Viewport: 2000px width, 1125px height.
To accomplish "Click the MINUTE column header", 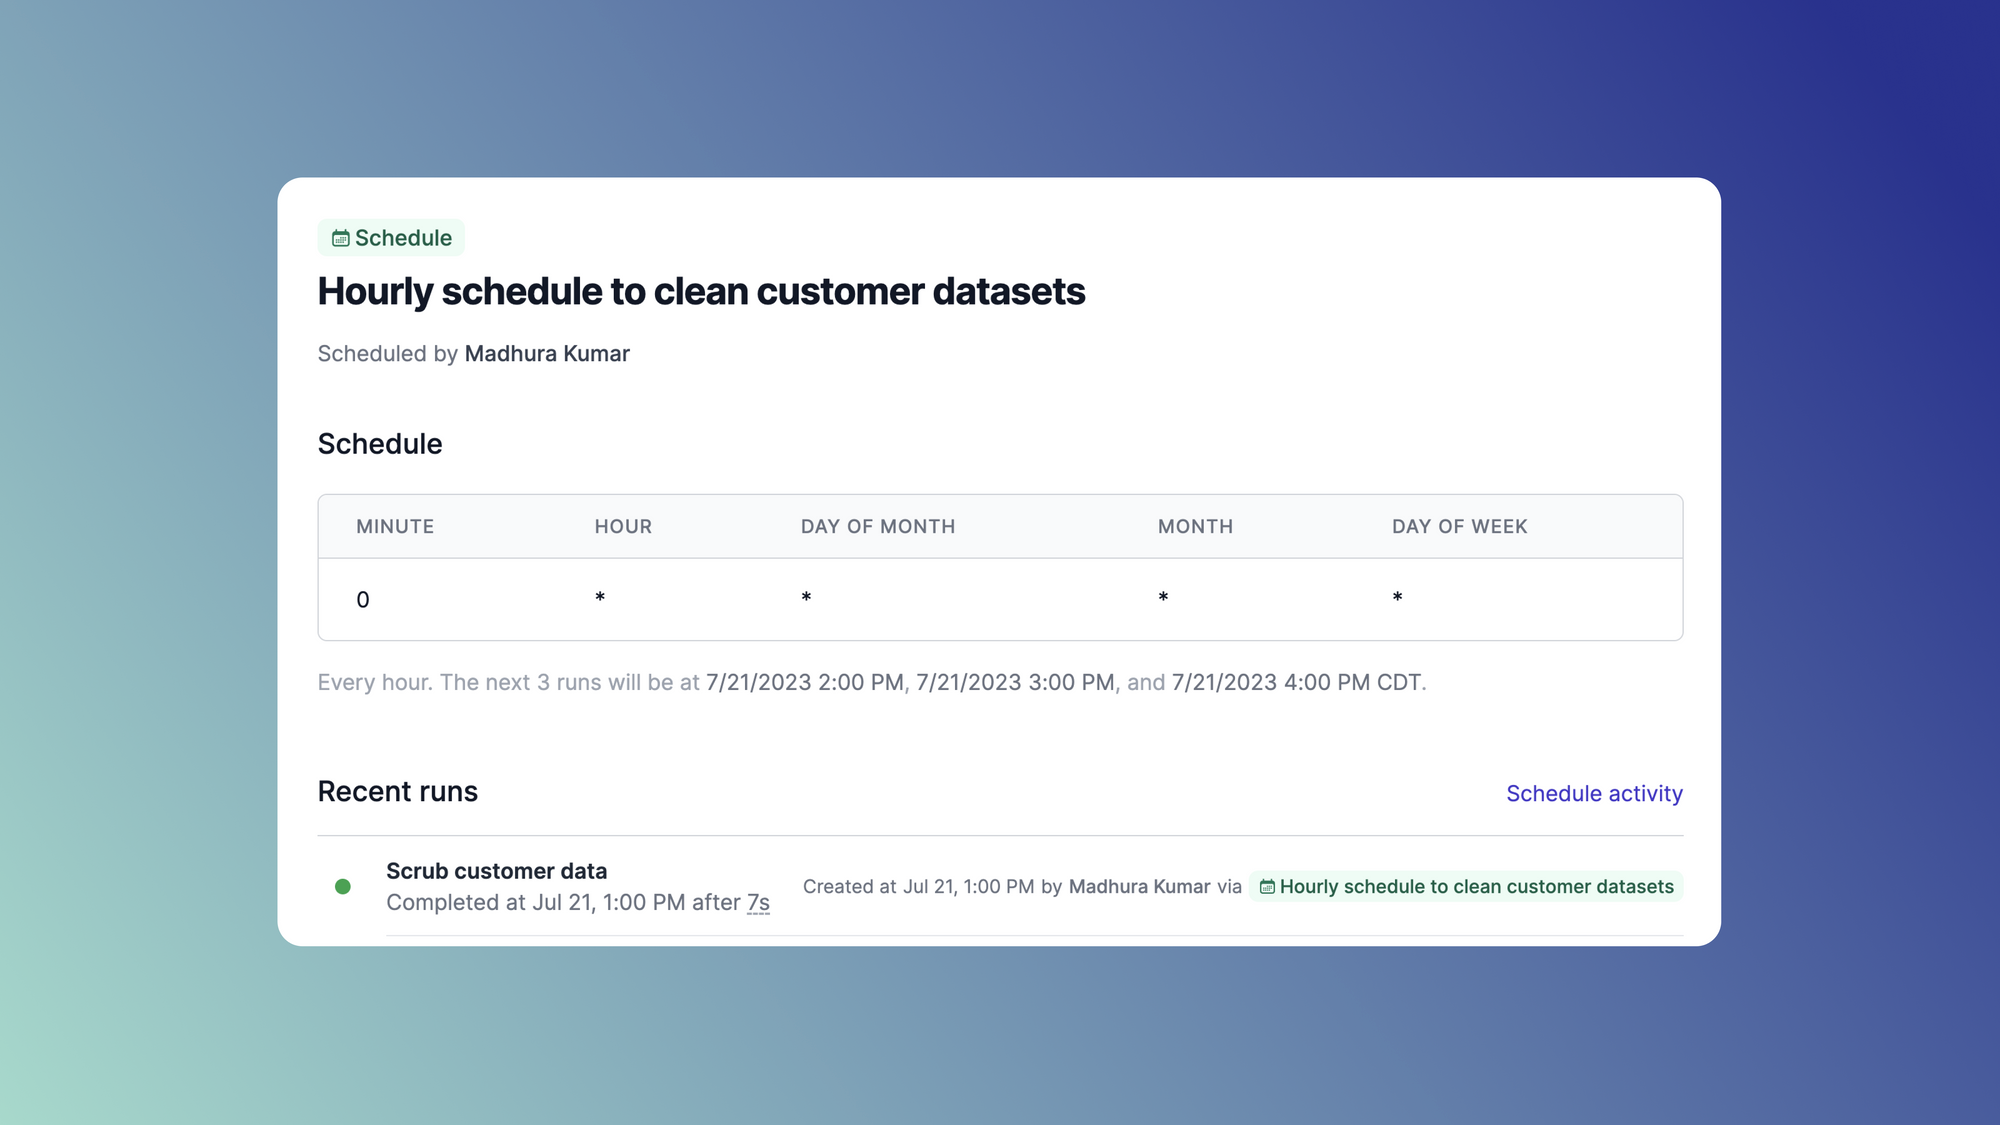I will 395,526.
